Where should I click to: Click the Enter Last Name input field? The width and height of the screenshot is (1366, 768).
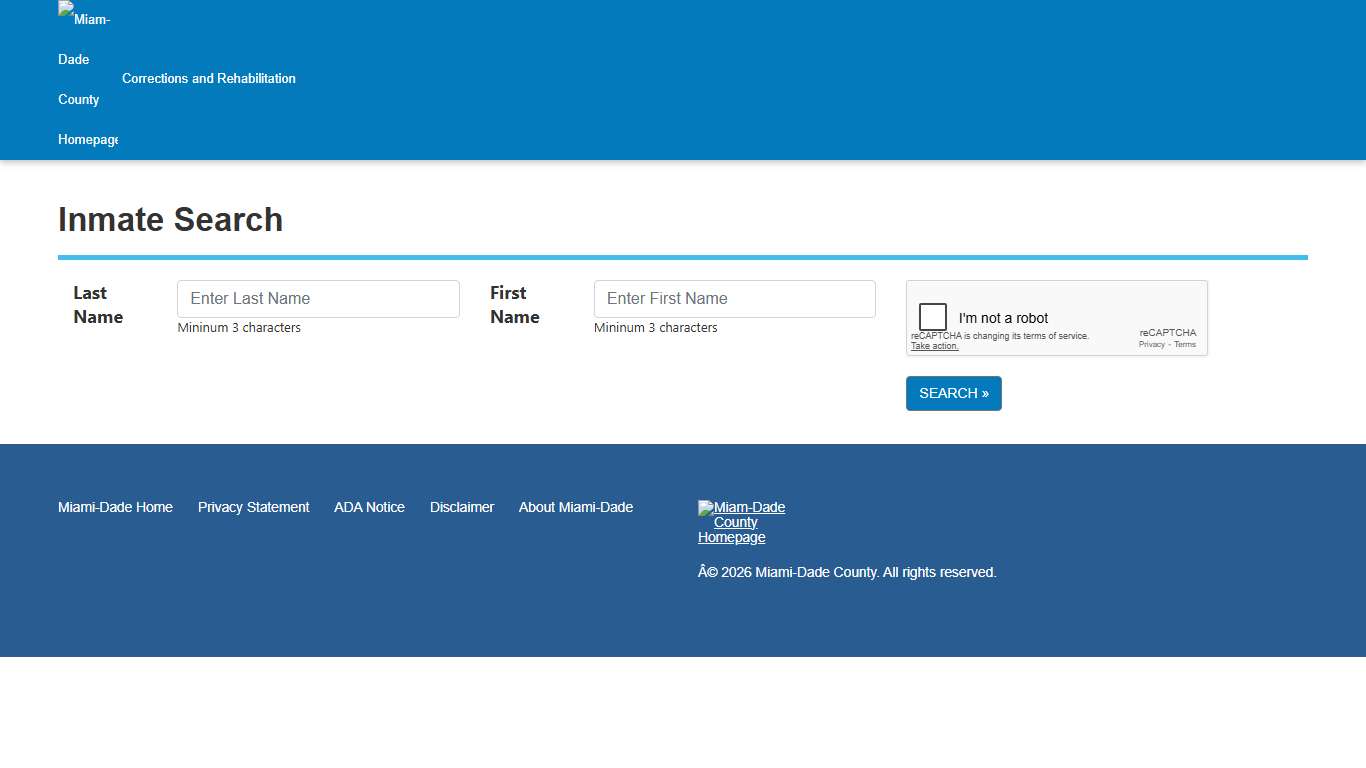point(318,298)
